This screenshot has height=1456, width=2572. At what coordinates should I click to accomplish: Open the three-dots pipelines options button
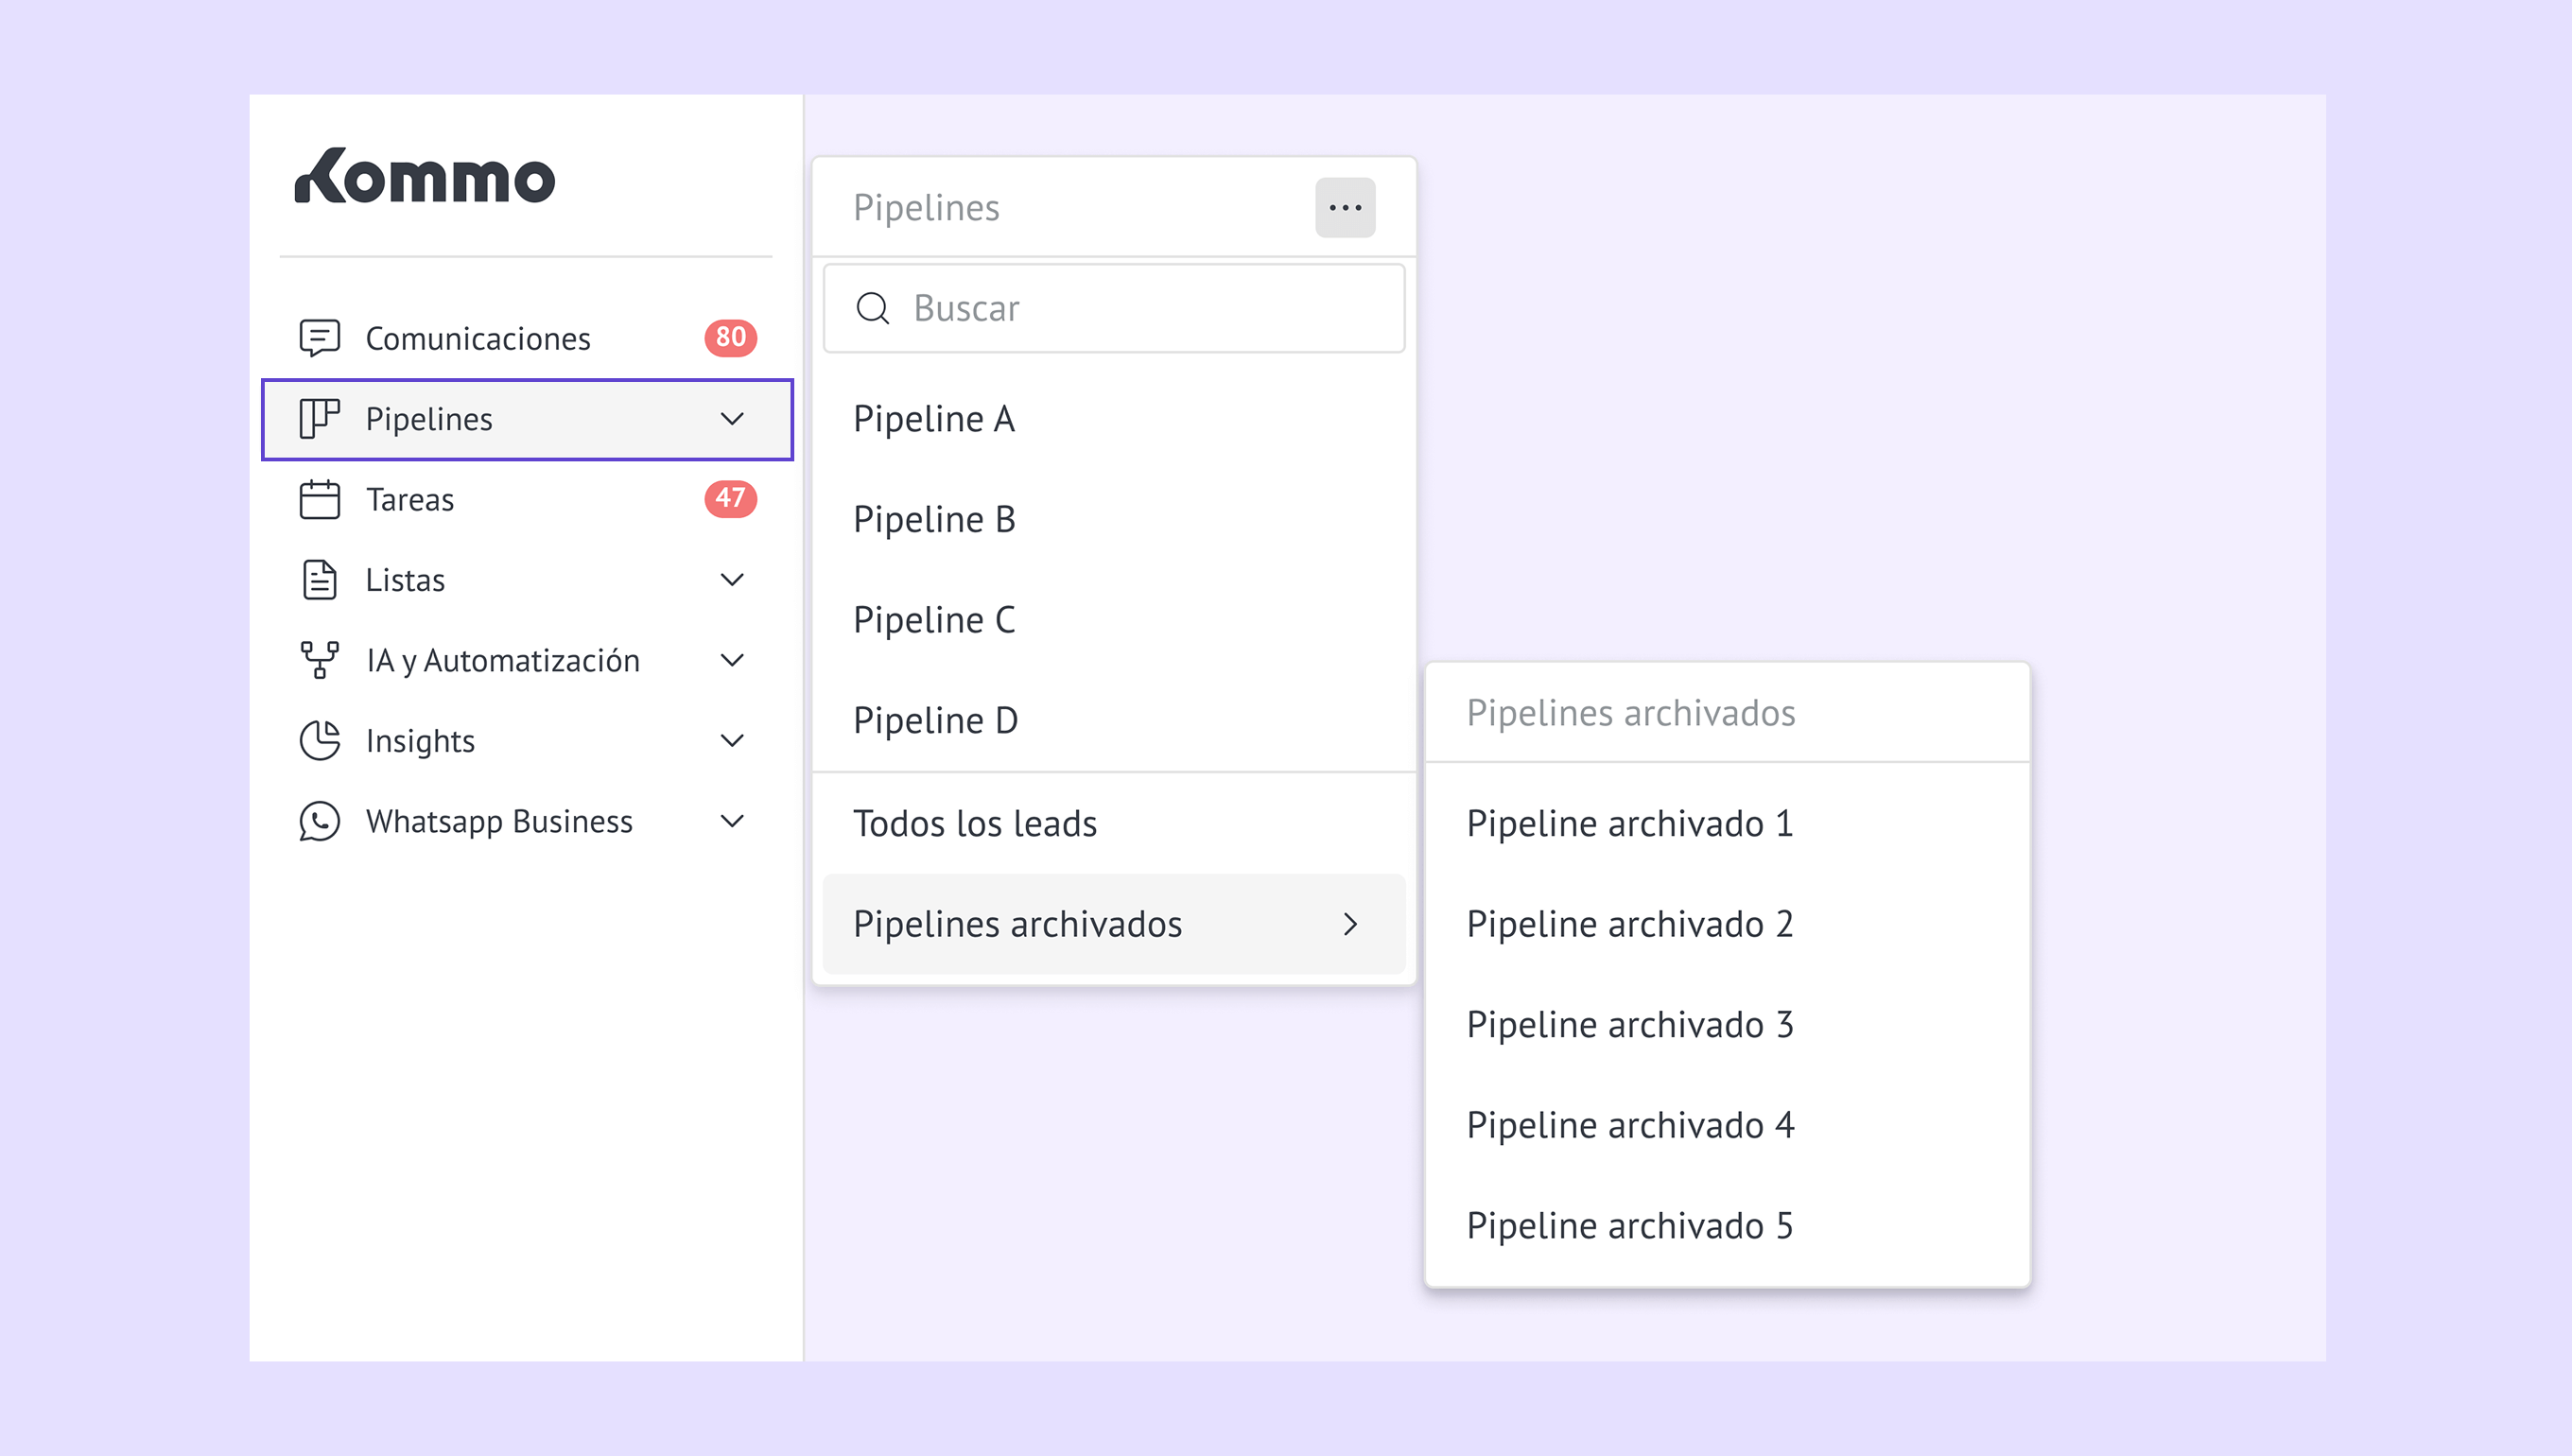[x=1345, y=208]
